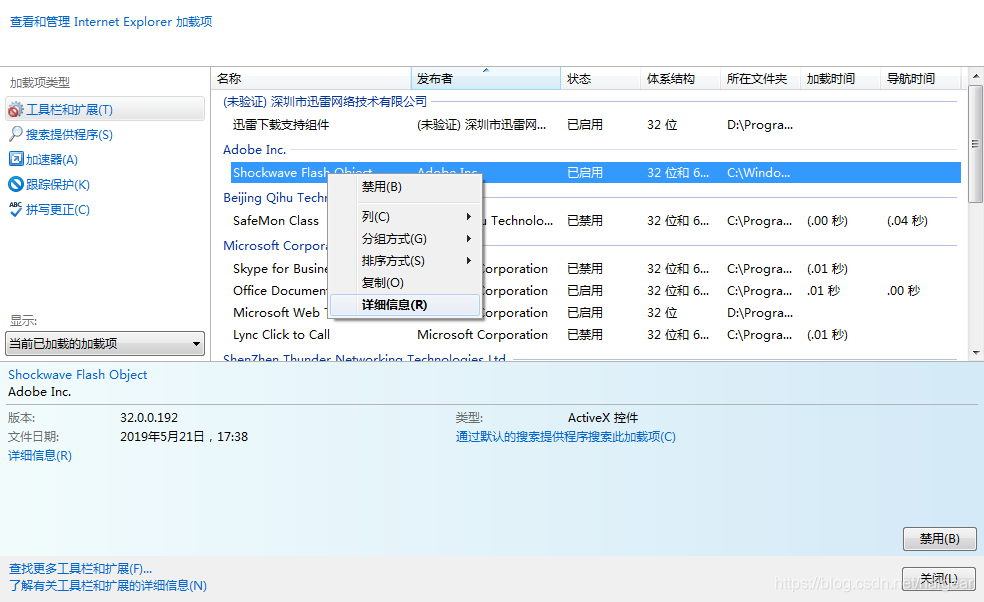984x602 pixels.
Task: Select the 迅雷下载支持组件 add-on row
Action: click(595, 125)
